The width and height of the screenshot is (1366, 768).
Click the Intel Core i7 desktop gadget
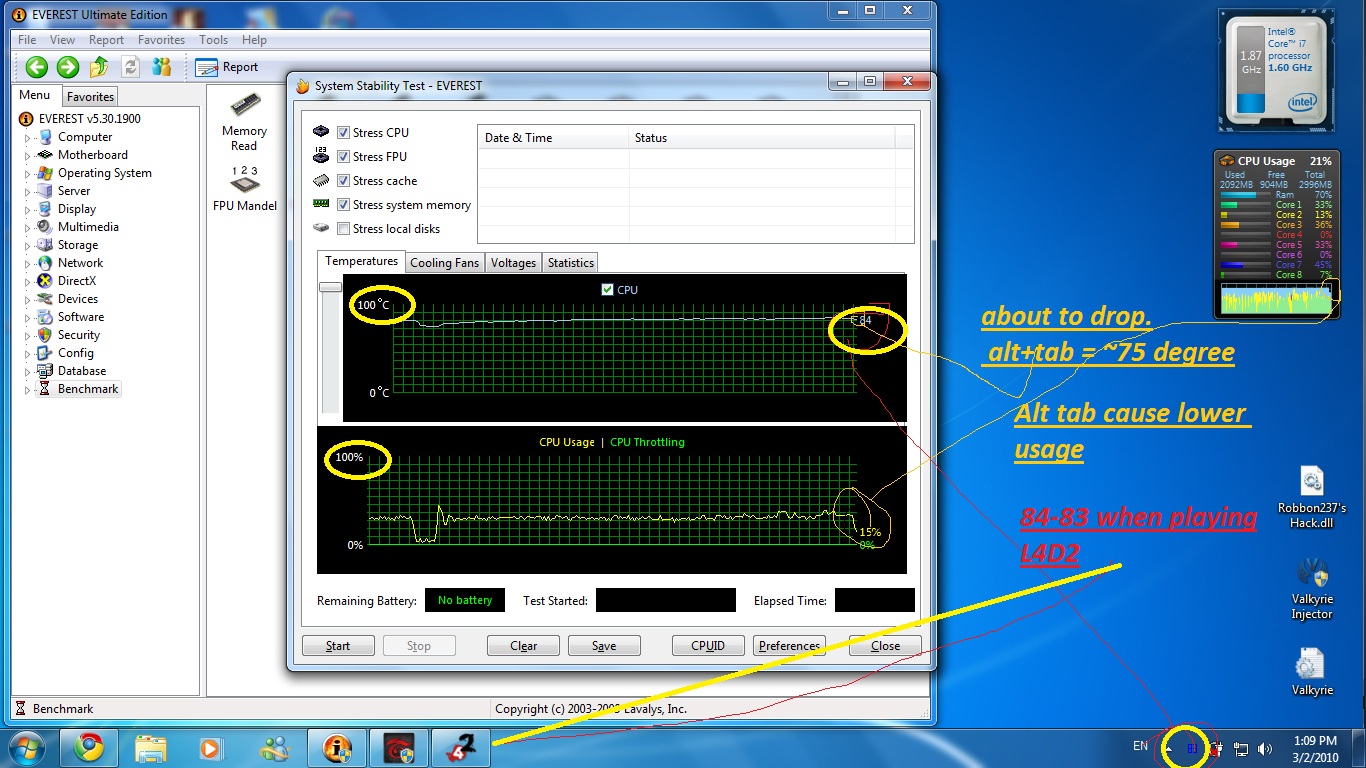click(1278, 70)
